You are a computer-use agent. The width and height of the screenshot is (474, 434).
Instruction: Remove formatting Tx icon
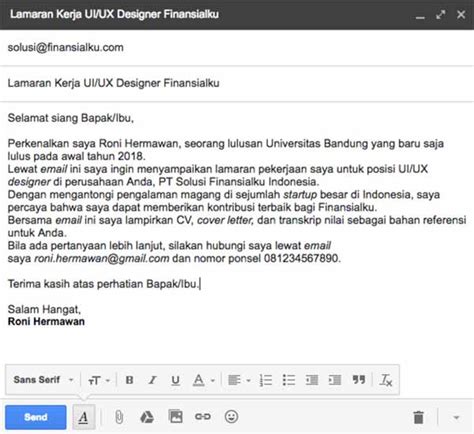[386, 380]
